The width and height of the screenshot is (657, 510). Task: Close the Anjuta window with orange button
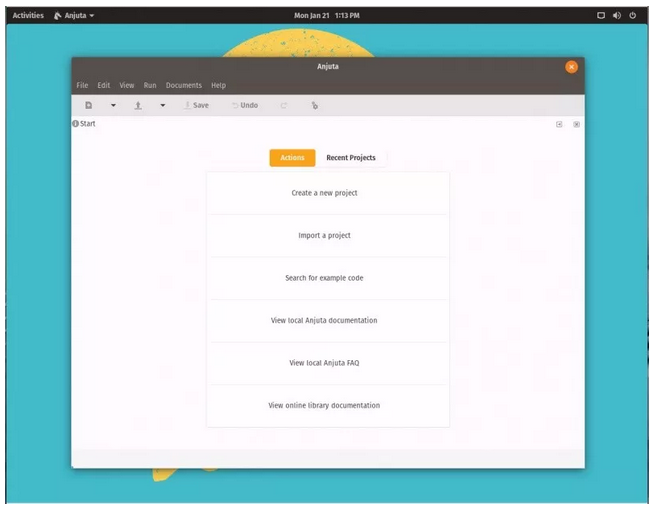[571, 67]
